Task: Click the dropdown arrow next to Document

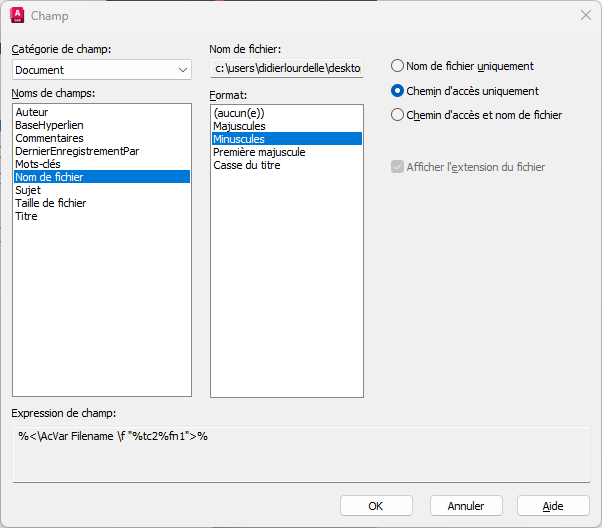Action: coord(183,70)
